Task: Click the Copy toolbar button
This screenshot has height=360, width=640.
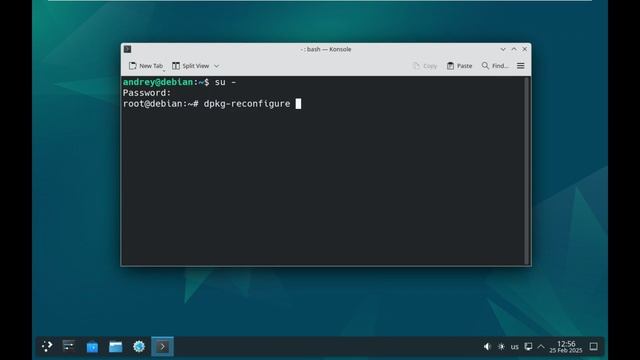Action: [x=425, y=66]
